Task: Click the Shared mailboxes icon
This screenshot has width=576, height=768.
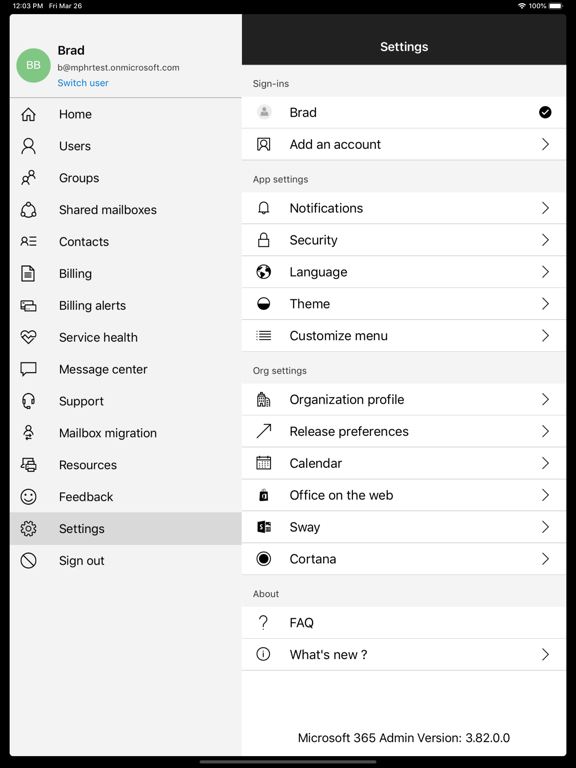Action: pos(28,210)
